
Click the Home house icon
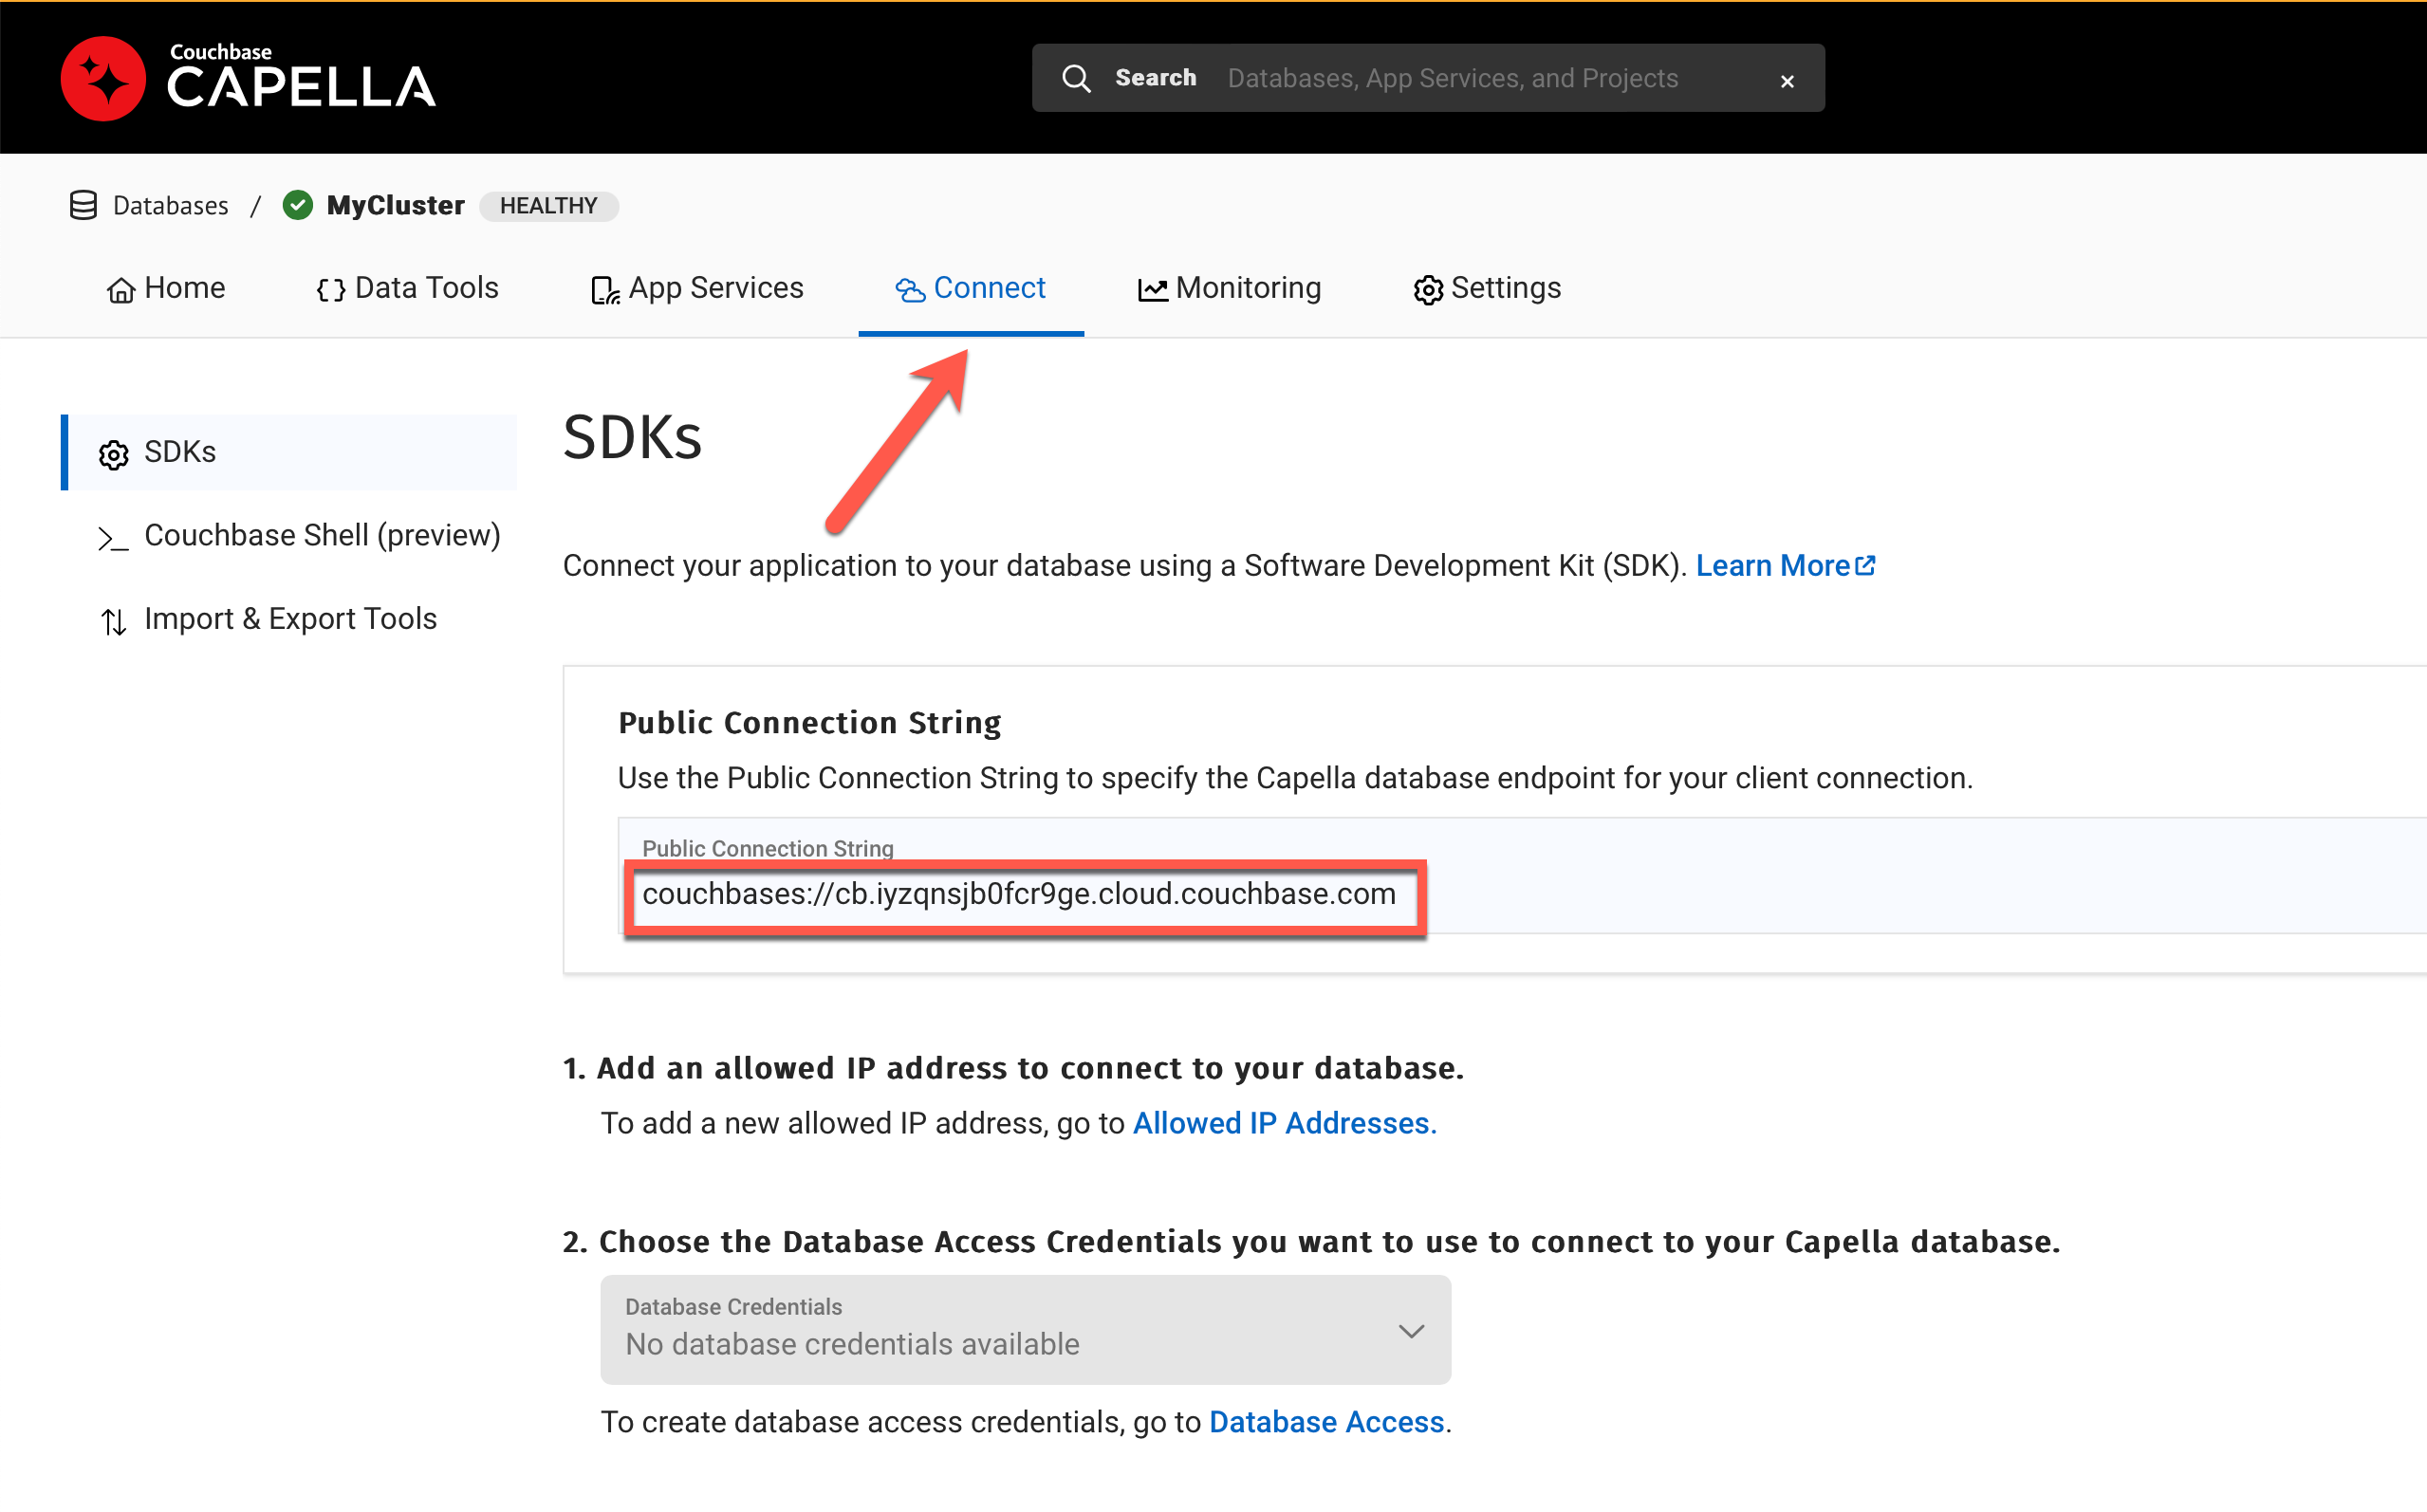[121, 290]
